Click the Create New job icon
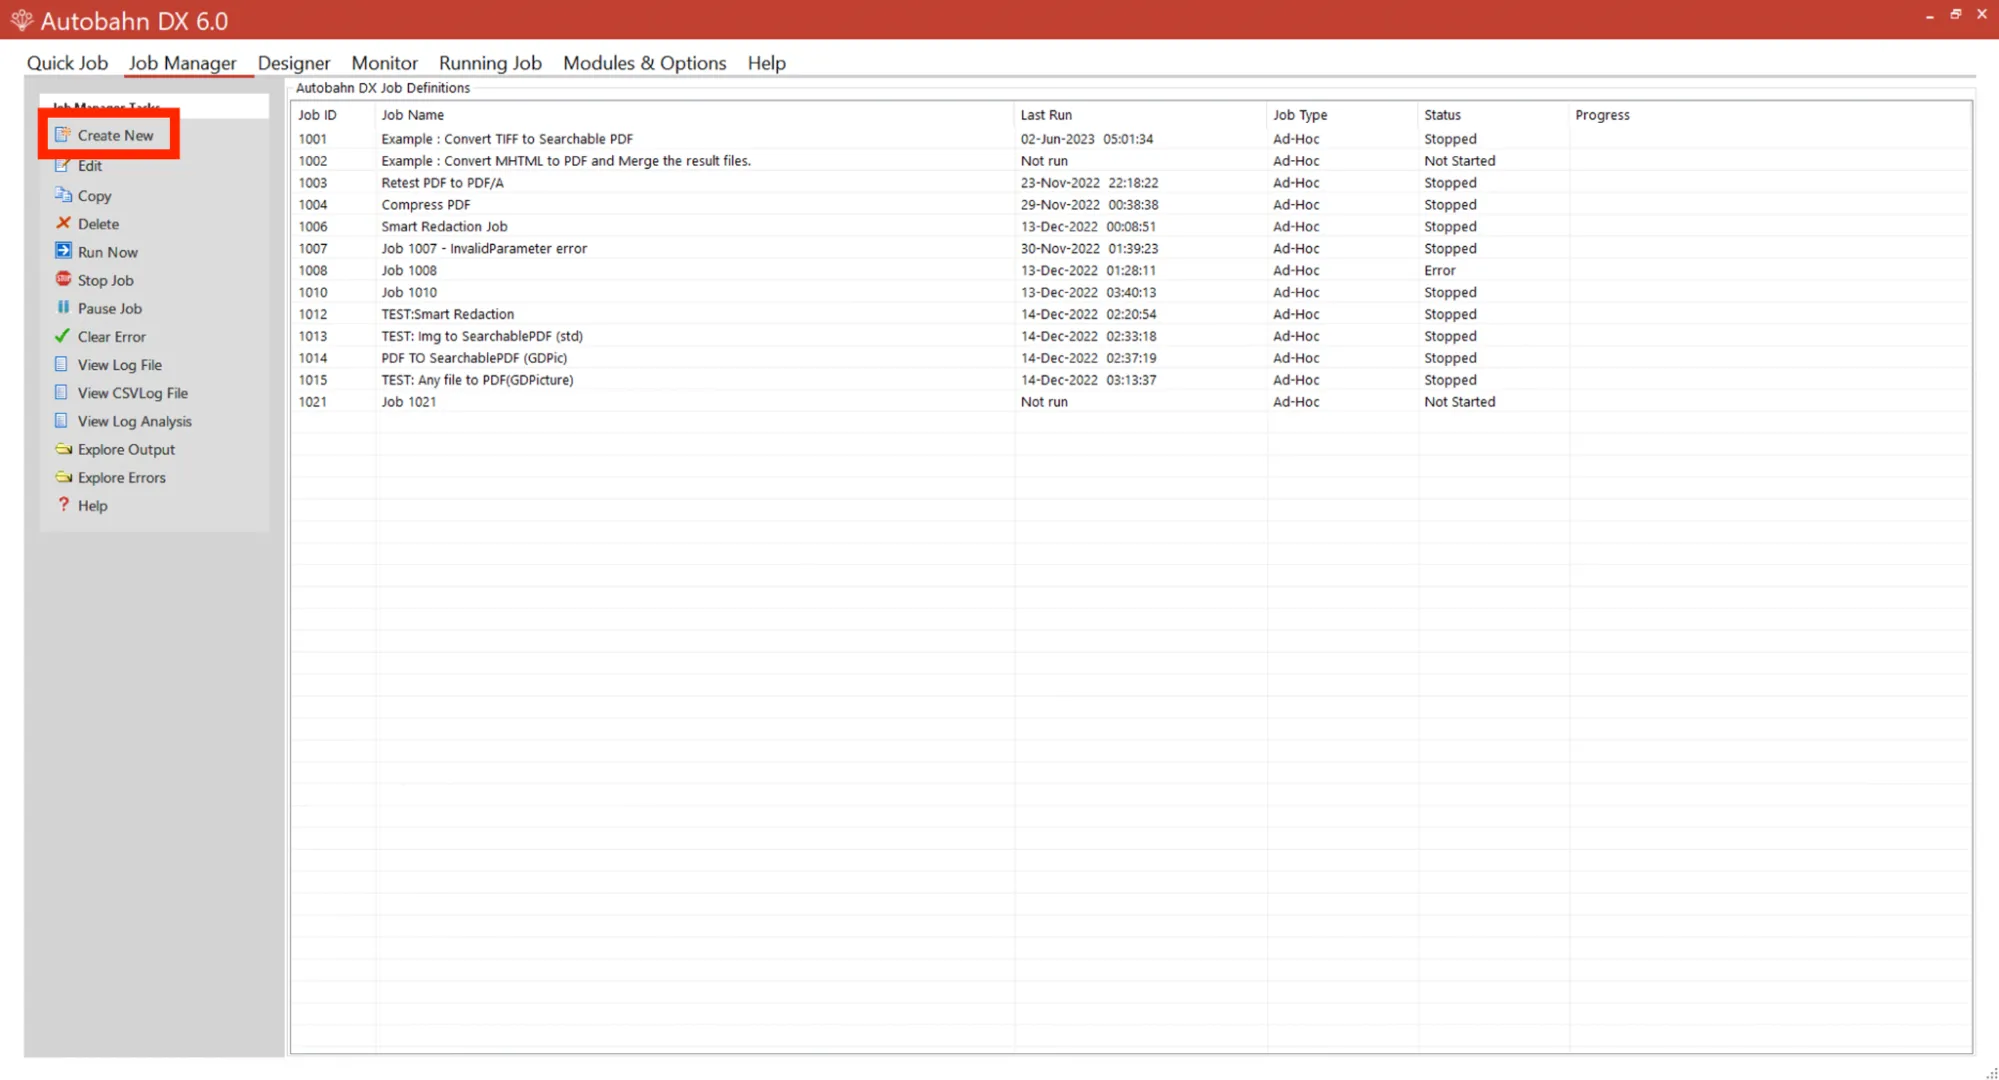The image size is (1999, 1080). coord(63,135)
